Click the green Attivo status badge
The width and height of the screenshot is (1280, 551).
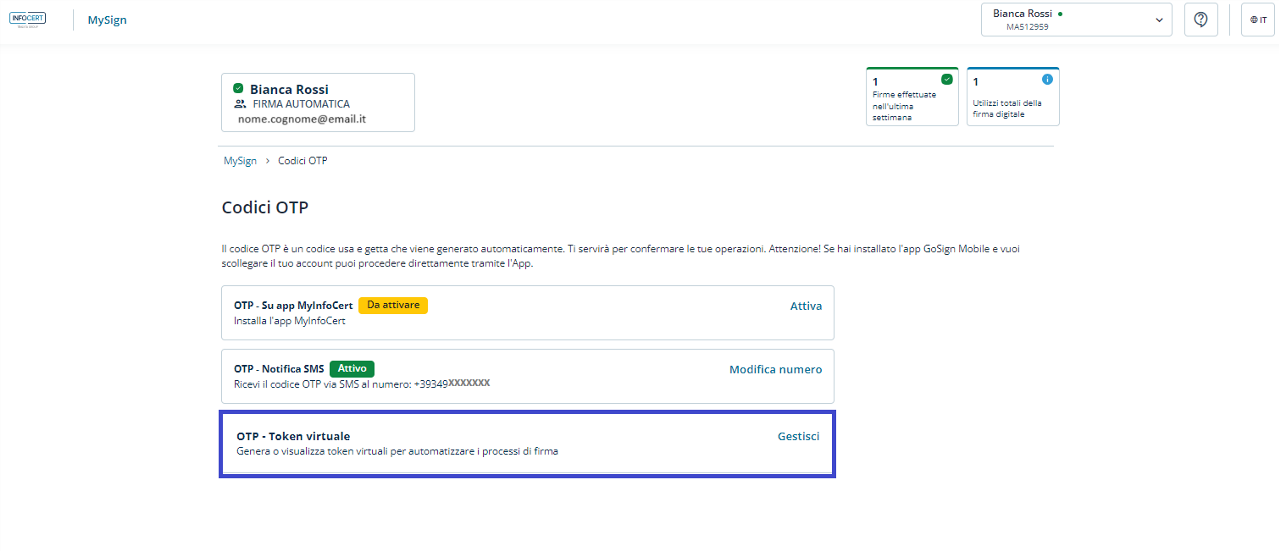click(x=352, y=368)
